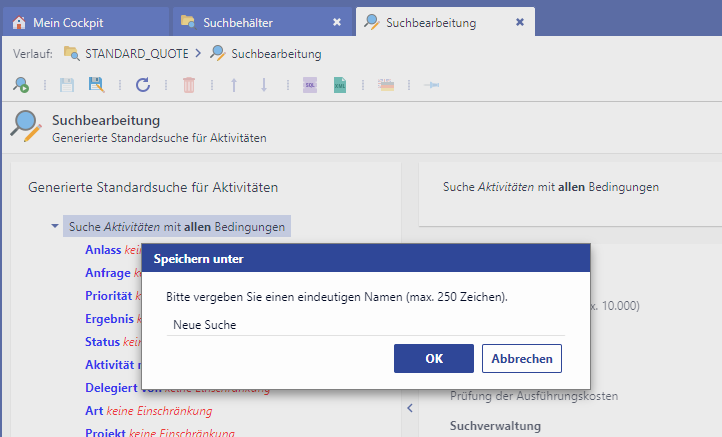This screenshot has width=722, height=437.
Task: Switch to the Mein Cockpit tab
Action: (x=86, y=22)
